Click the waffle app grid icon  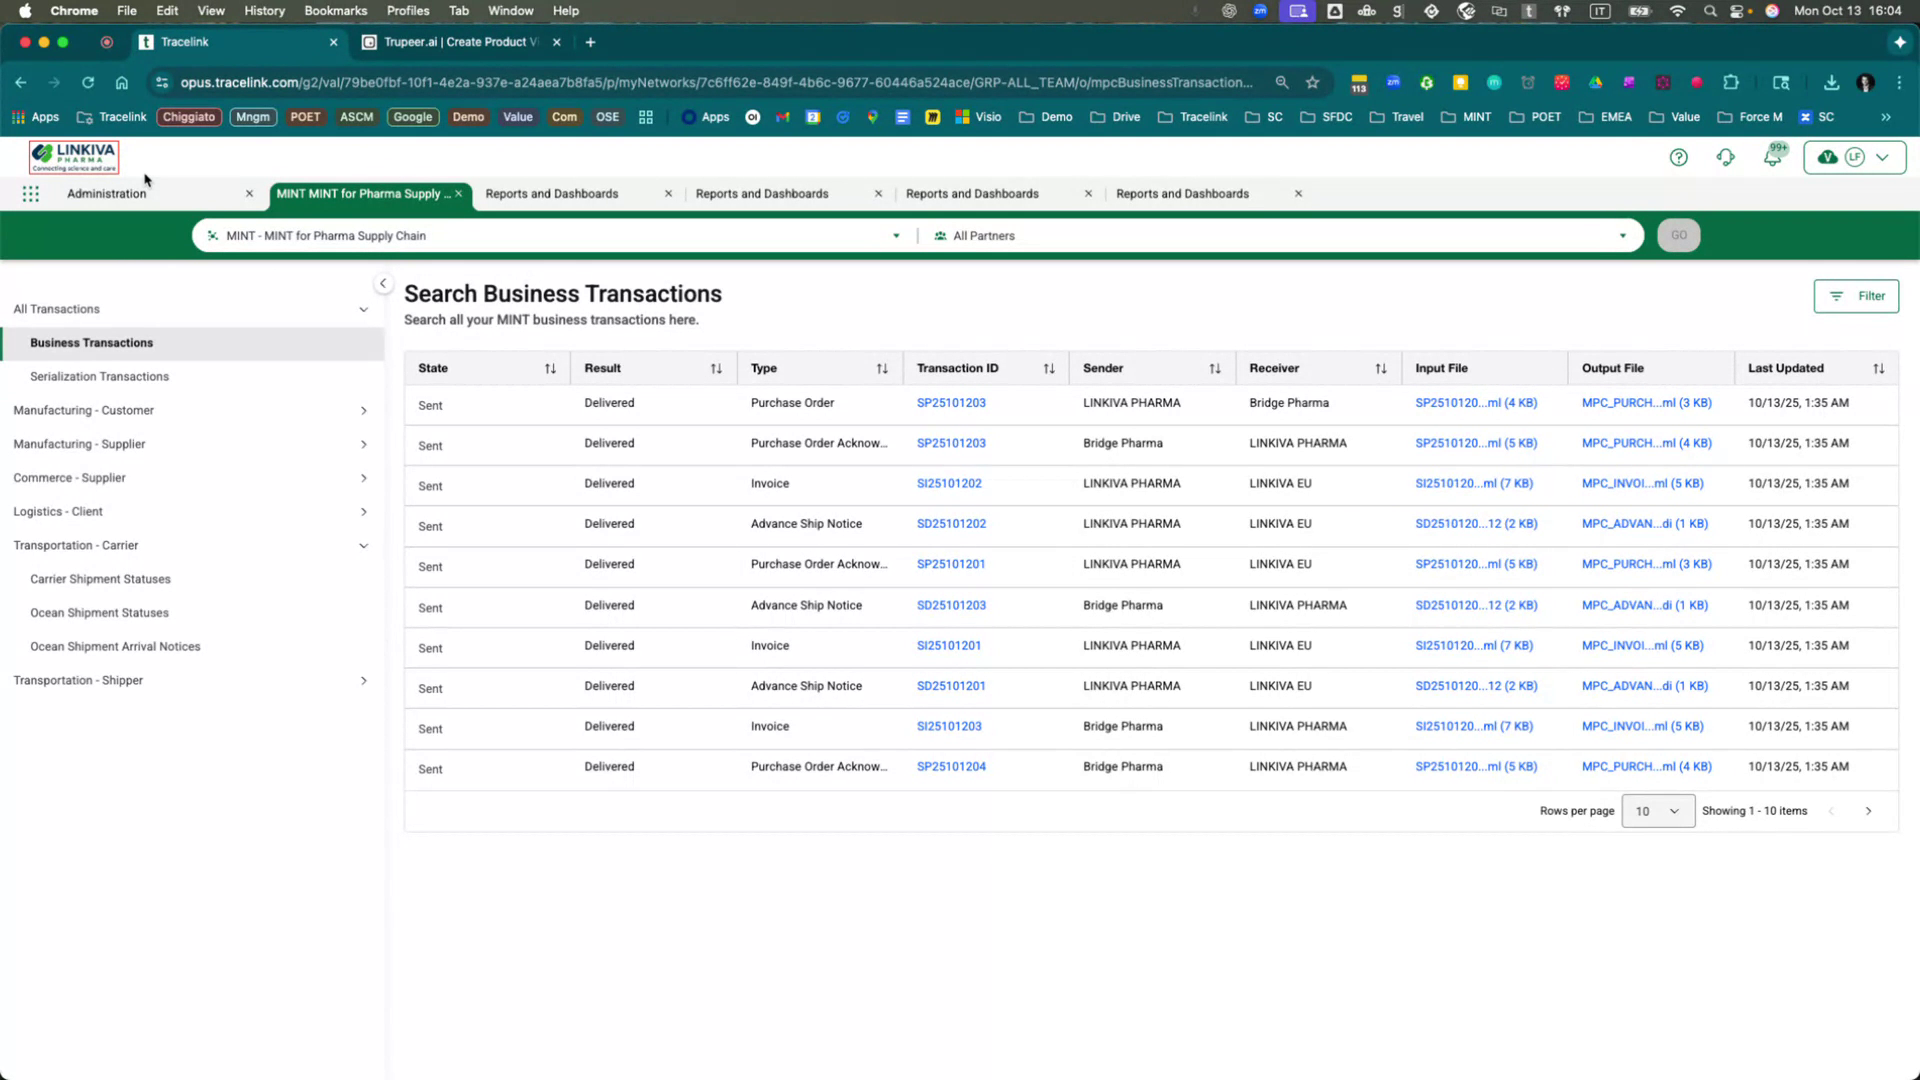[x=30, y=193]
